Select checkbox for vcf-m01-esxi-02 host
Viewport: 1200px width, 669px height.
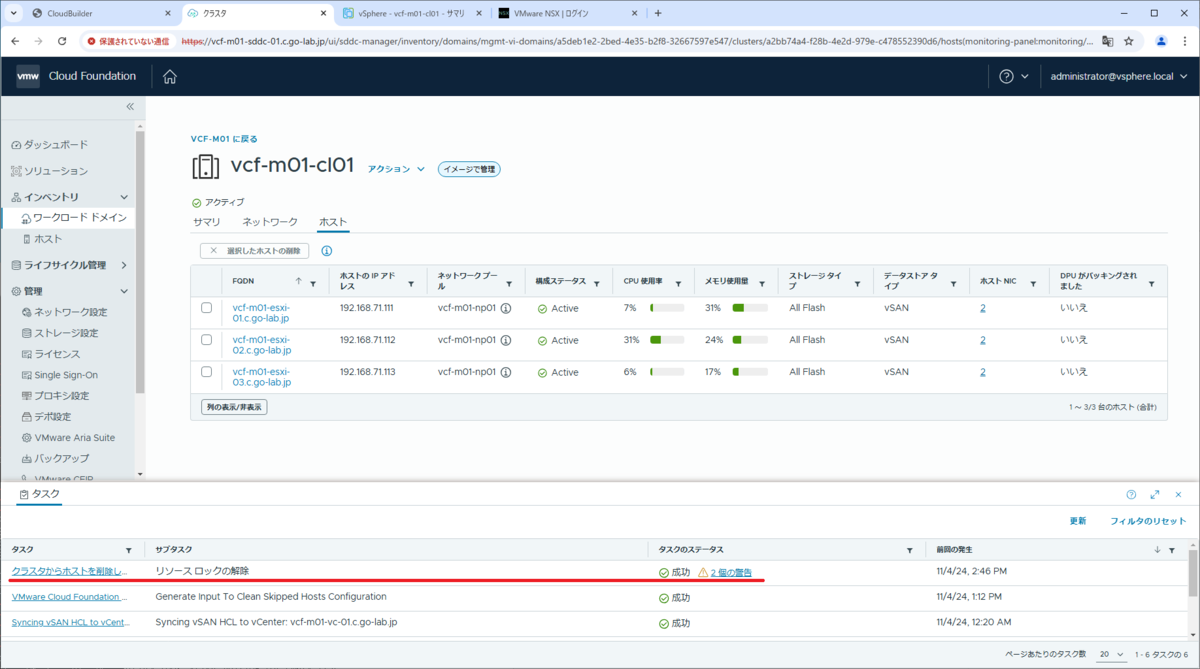(x=207, y=340)
